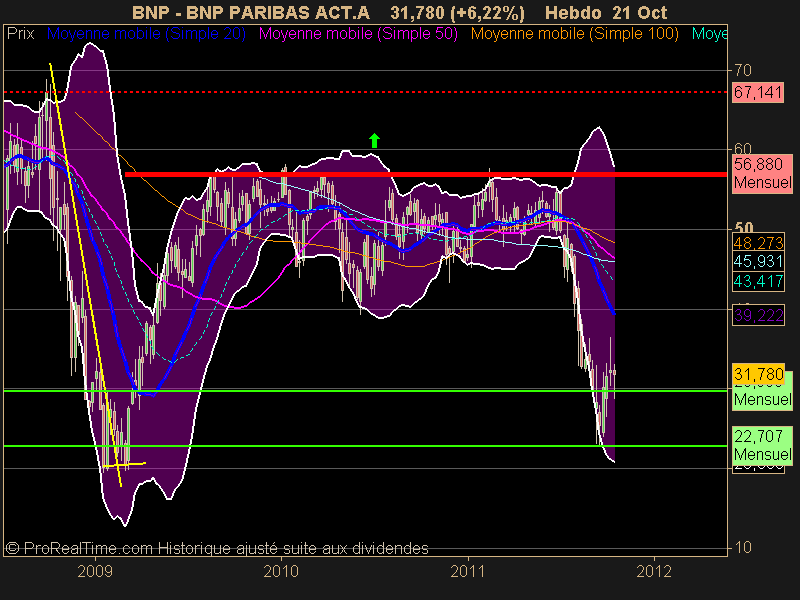This screenshot has height=600, width=800.
Task: Select the Moyenne mobile (Simple 50) legend
Action: point(358,34)
